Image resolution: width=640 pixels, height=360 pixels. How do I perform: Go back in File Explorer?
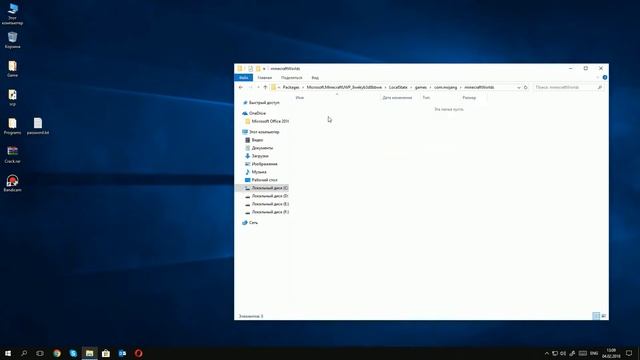coord(241,87)
